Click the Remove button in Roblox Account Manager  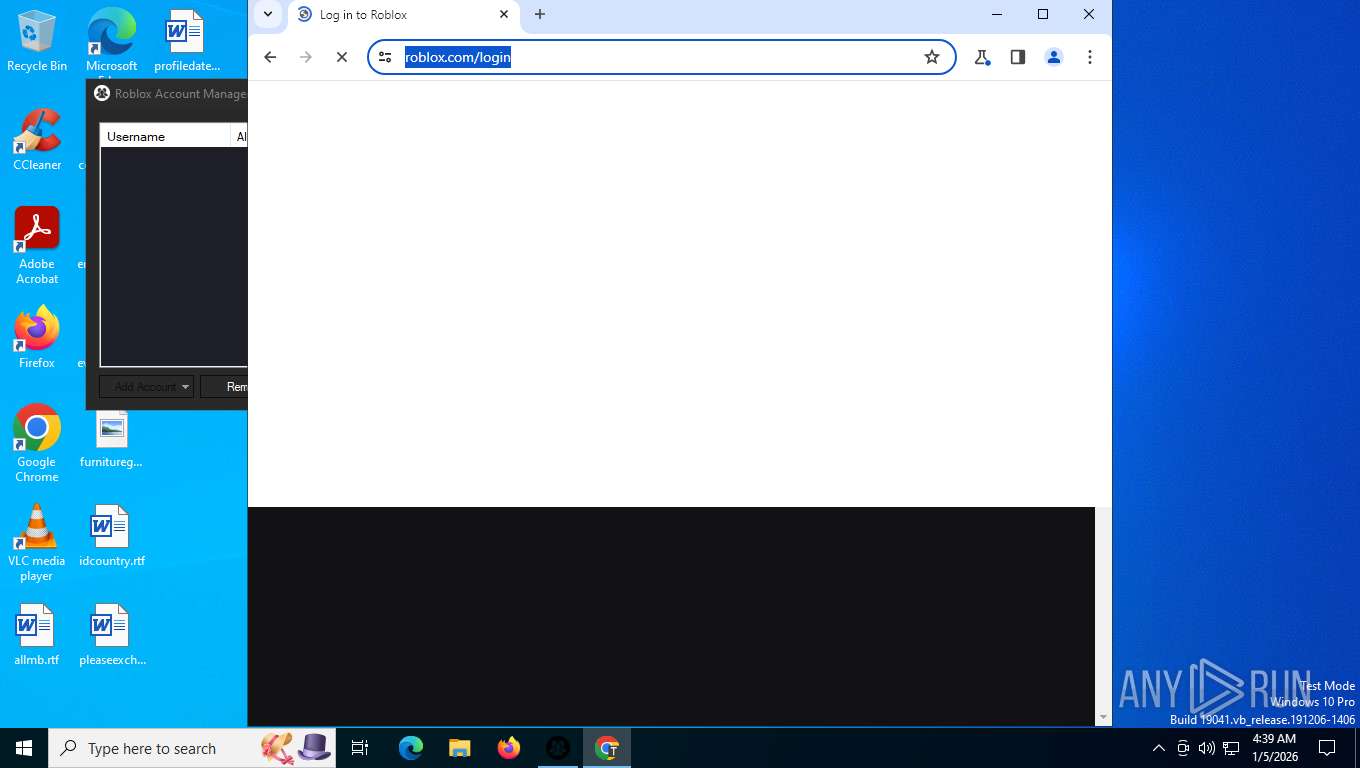point(224,387)
